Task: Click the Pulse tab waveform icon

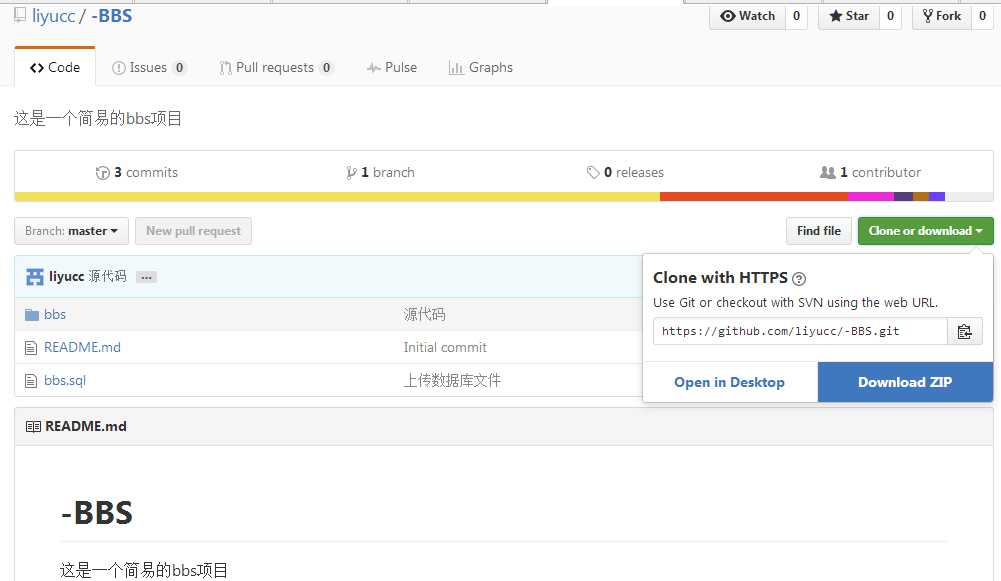Action: 374,68
